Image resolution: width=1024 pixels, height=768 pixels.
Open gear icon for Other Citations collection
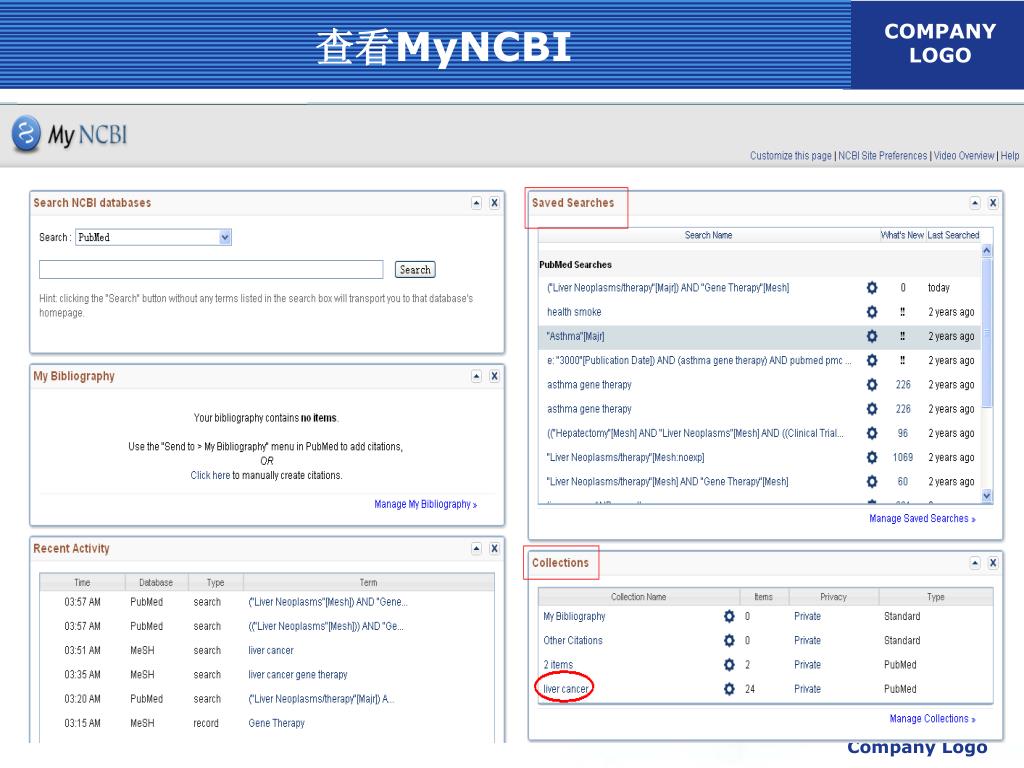[x=729, y=641]
